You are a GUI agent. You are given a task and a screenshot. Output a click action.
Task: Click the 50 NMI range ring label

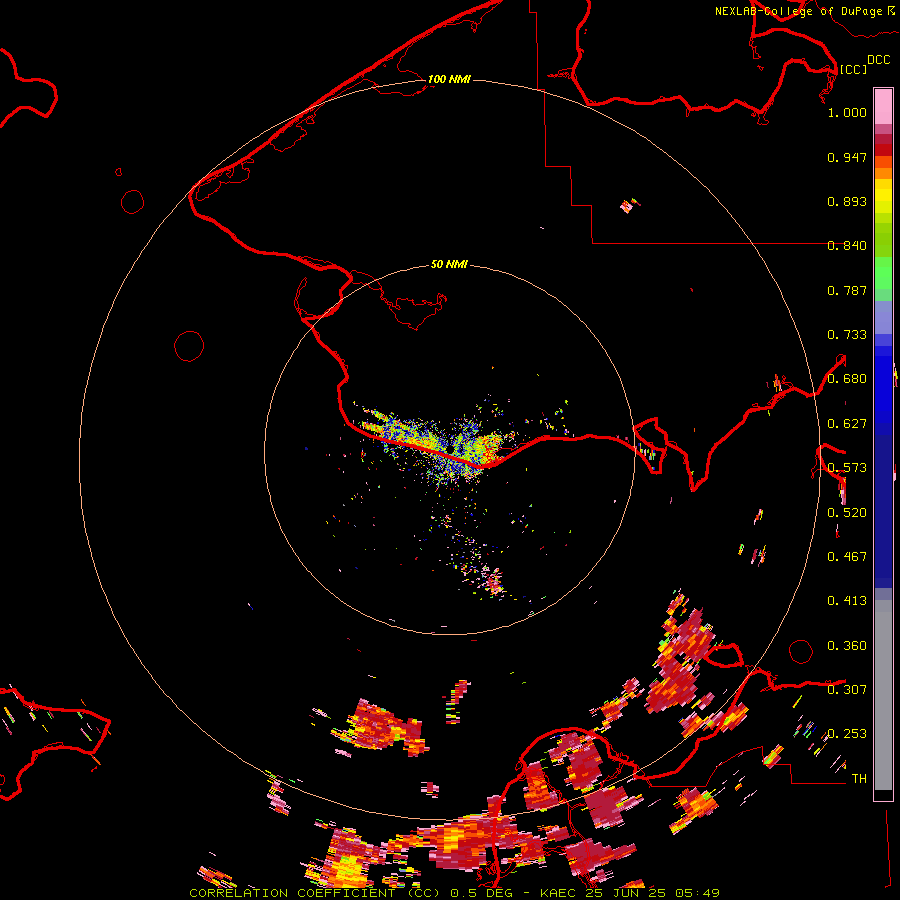tap(449, 264)
